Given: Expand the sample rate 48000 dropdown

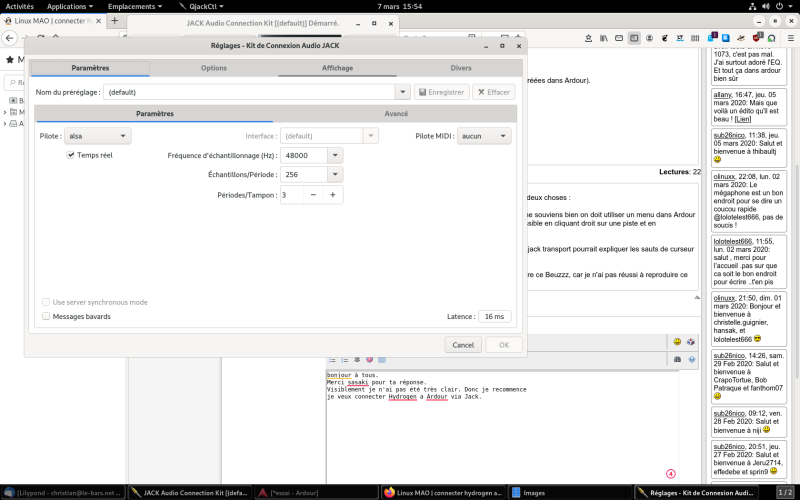Looking at the screenshot, I should click(x=335, y=156).
